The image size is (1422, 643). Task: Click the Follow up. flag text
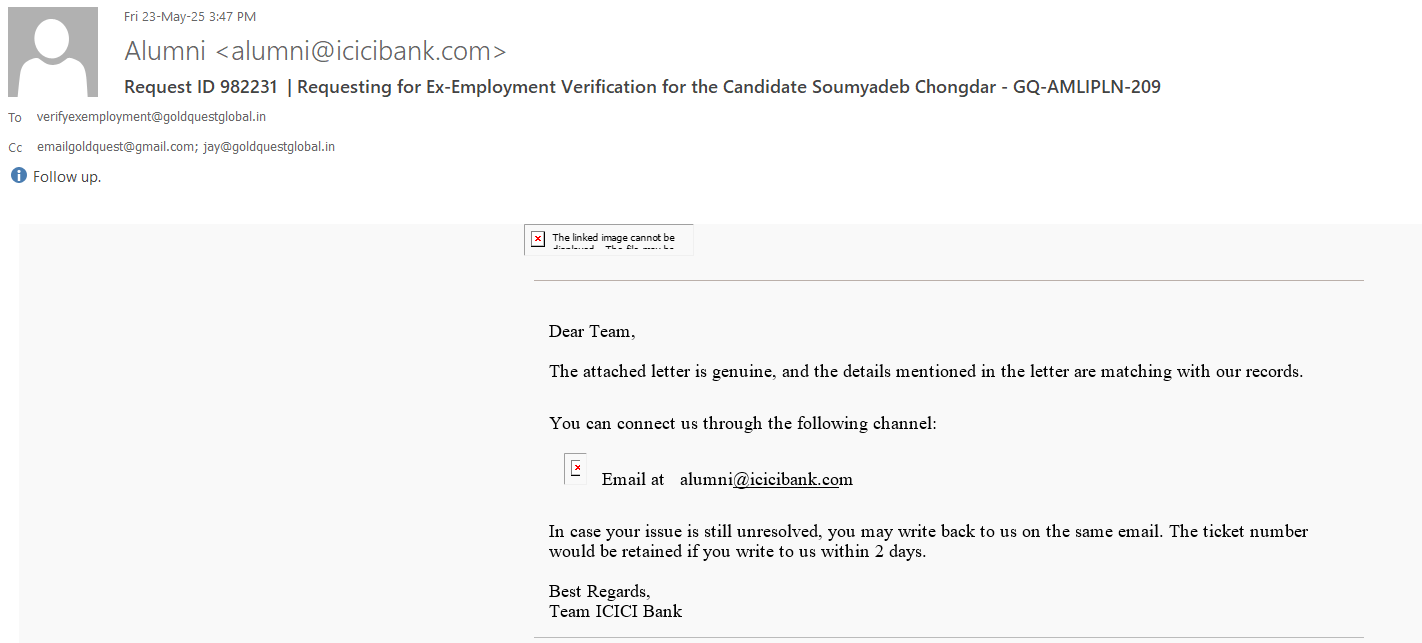point(67,177)
